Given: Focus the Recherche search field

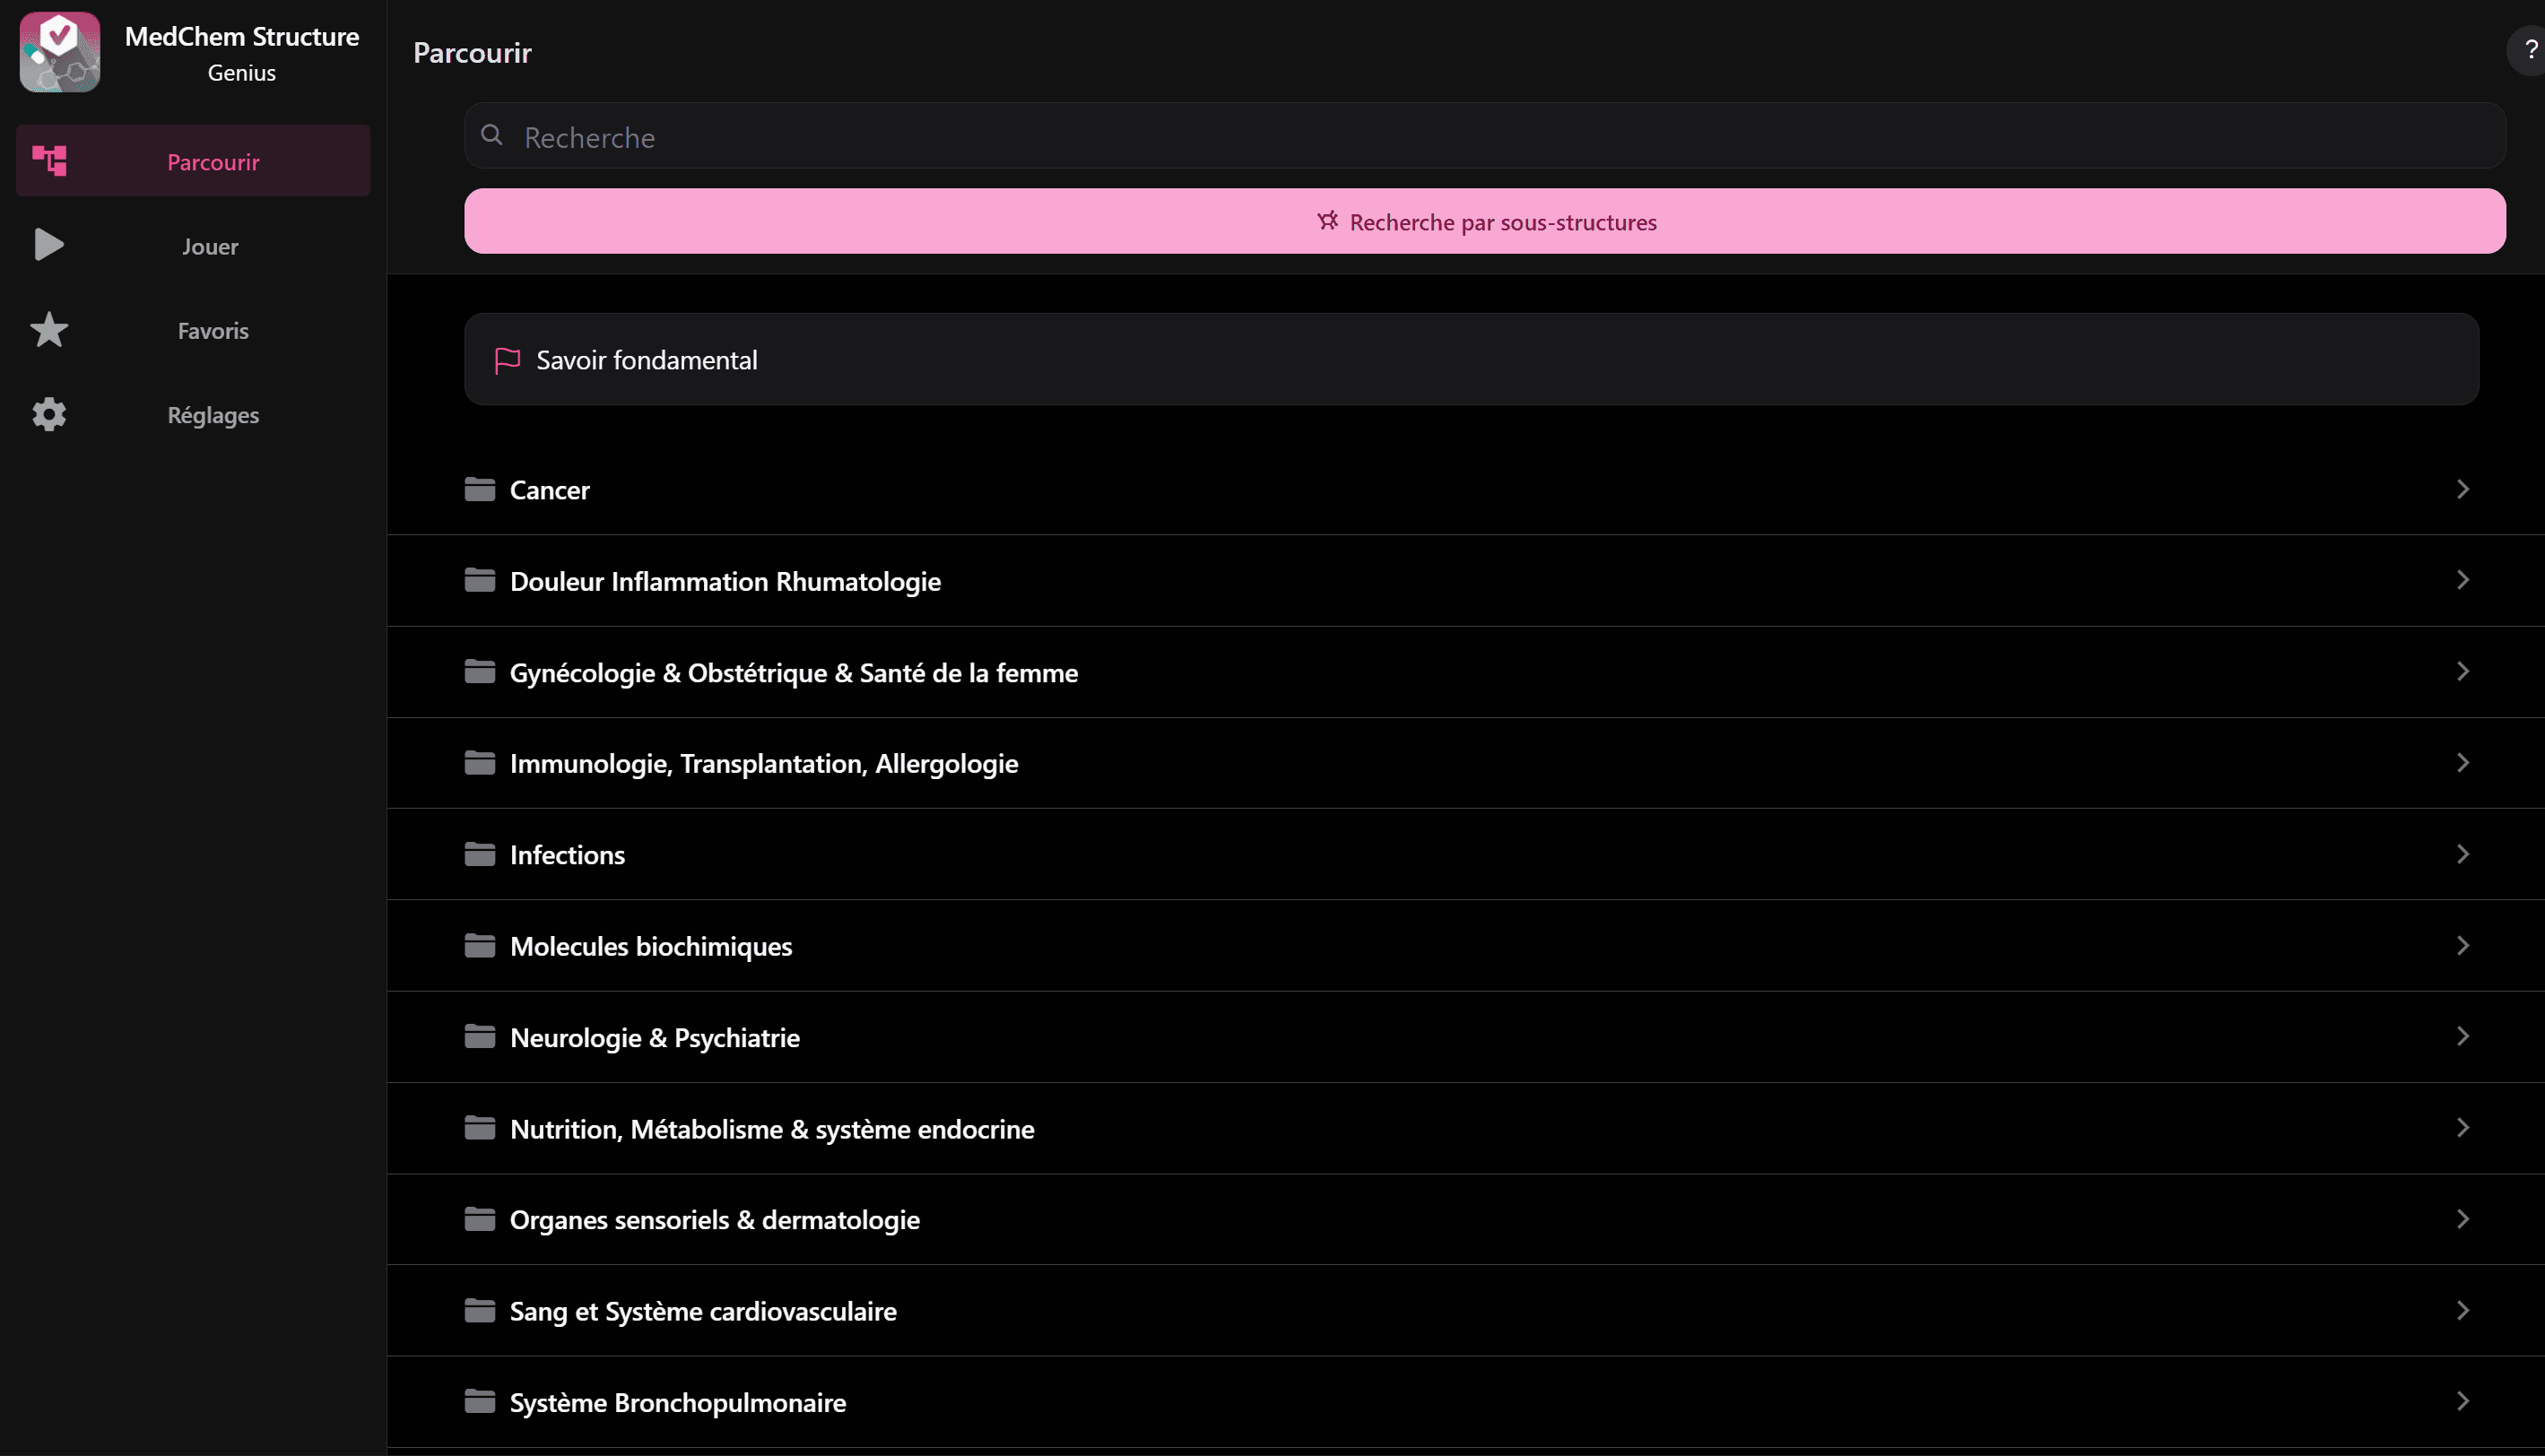Looking at the screenshot, I should pos(1485,136).
